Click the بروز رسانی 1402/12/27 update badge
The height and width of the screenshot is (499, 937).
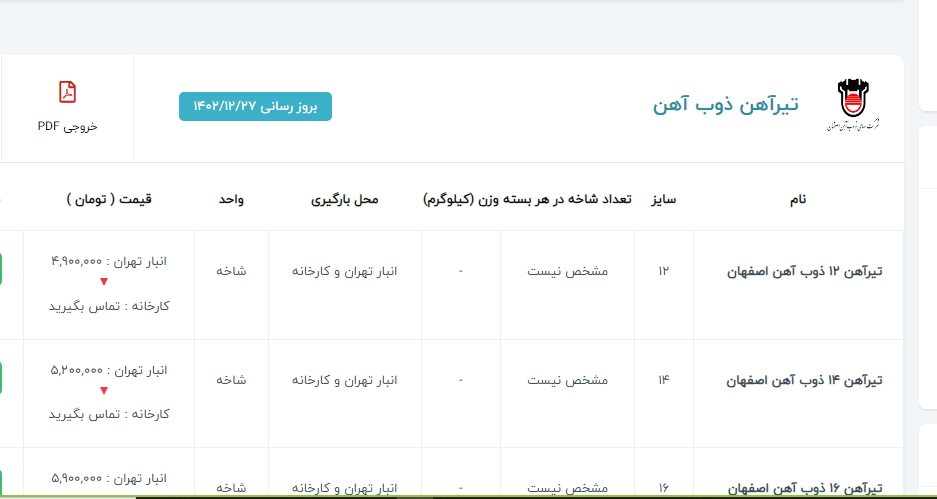(x=255, y=106)
